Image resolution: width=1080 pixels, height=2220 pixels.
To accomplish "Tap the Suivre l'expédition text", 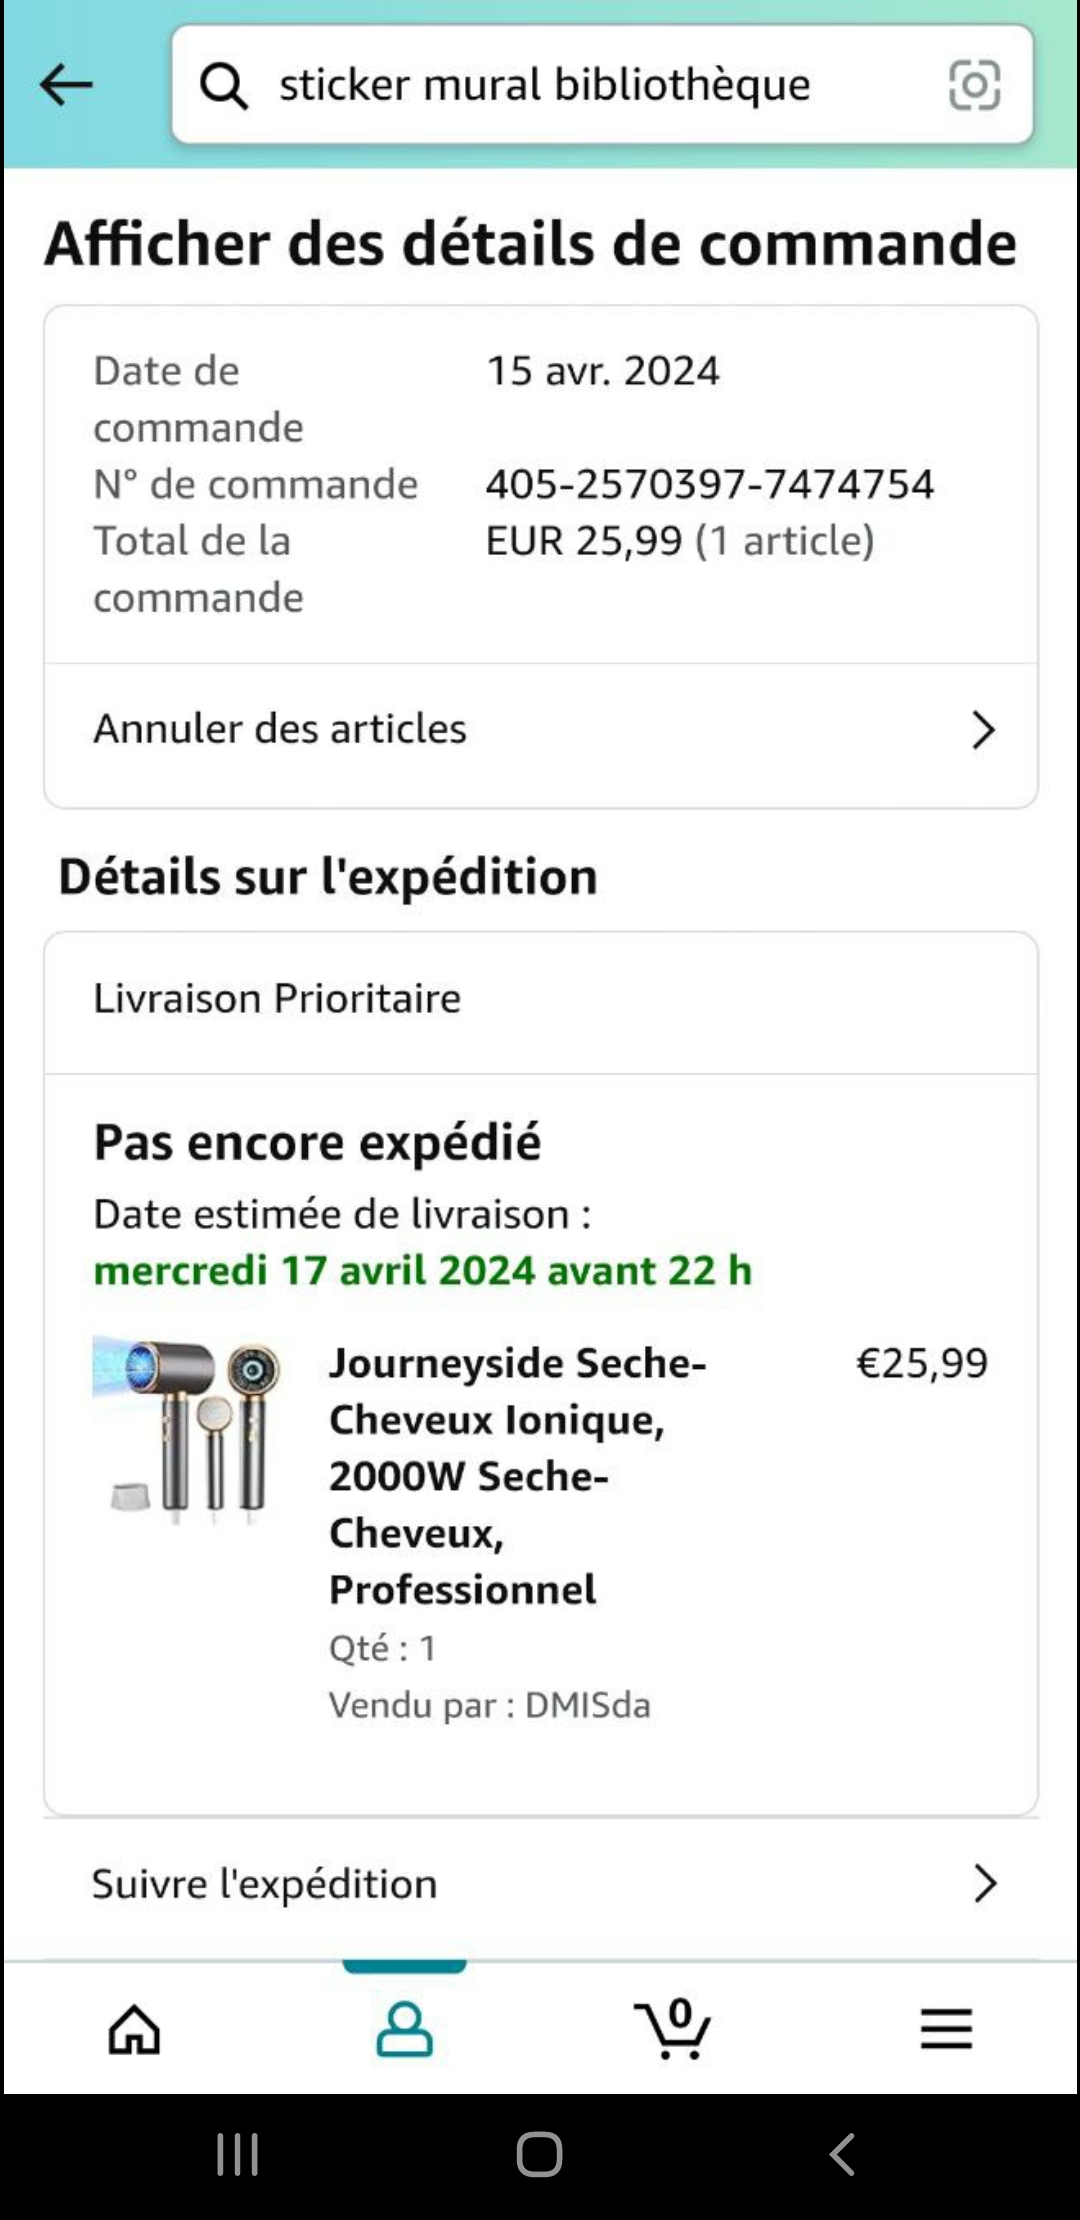I will (265, 1884).
